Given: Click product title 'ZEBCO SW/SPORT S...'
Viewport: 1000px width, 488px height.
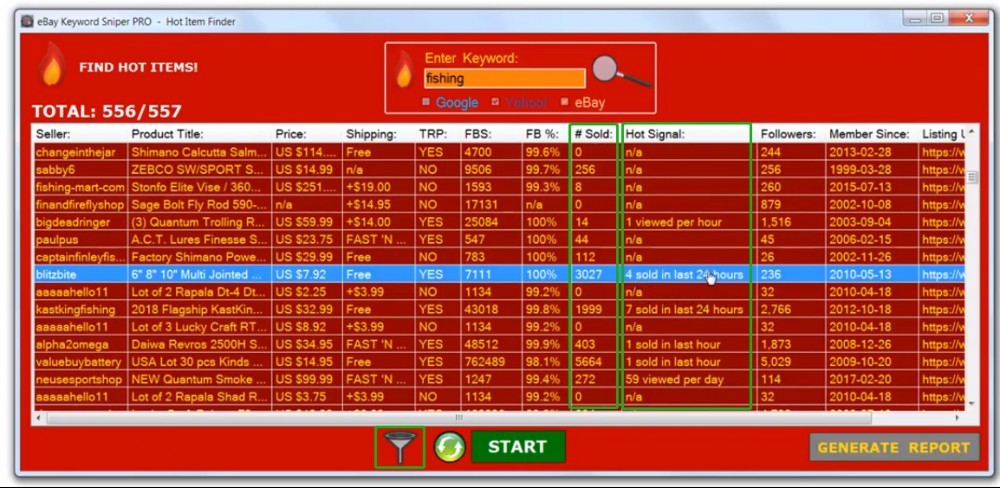Looking at the screenshot, I should coord(195,170).
